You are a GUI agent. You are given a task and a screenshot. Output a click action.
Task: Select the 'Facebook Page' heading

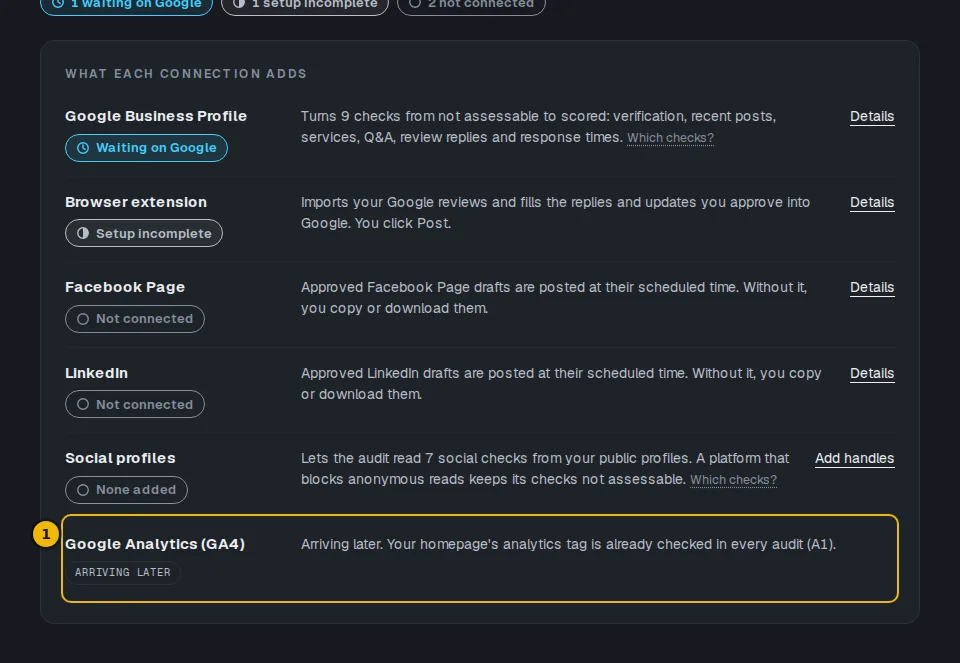(125, 287)
